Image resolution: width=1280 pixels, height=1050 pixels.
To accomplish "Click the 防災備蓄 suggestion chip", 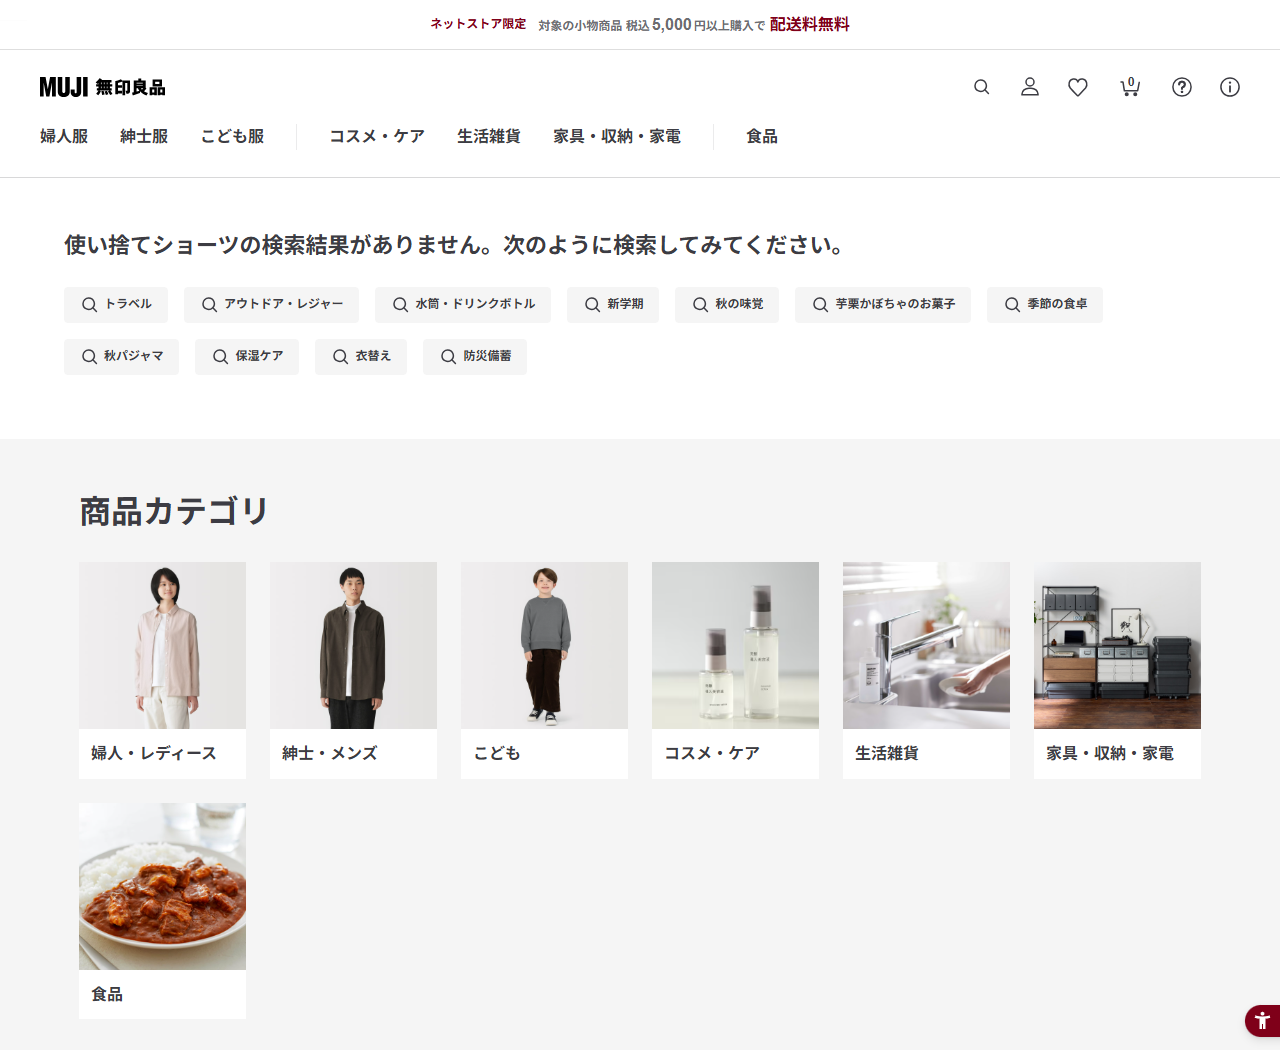I will coord(475,356).
